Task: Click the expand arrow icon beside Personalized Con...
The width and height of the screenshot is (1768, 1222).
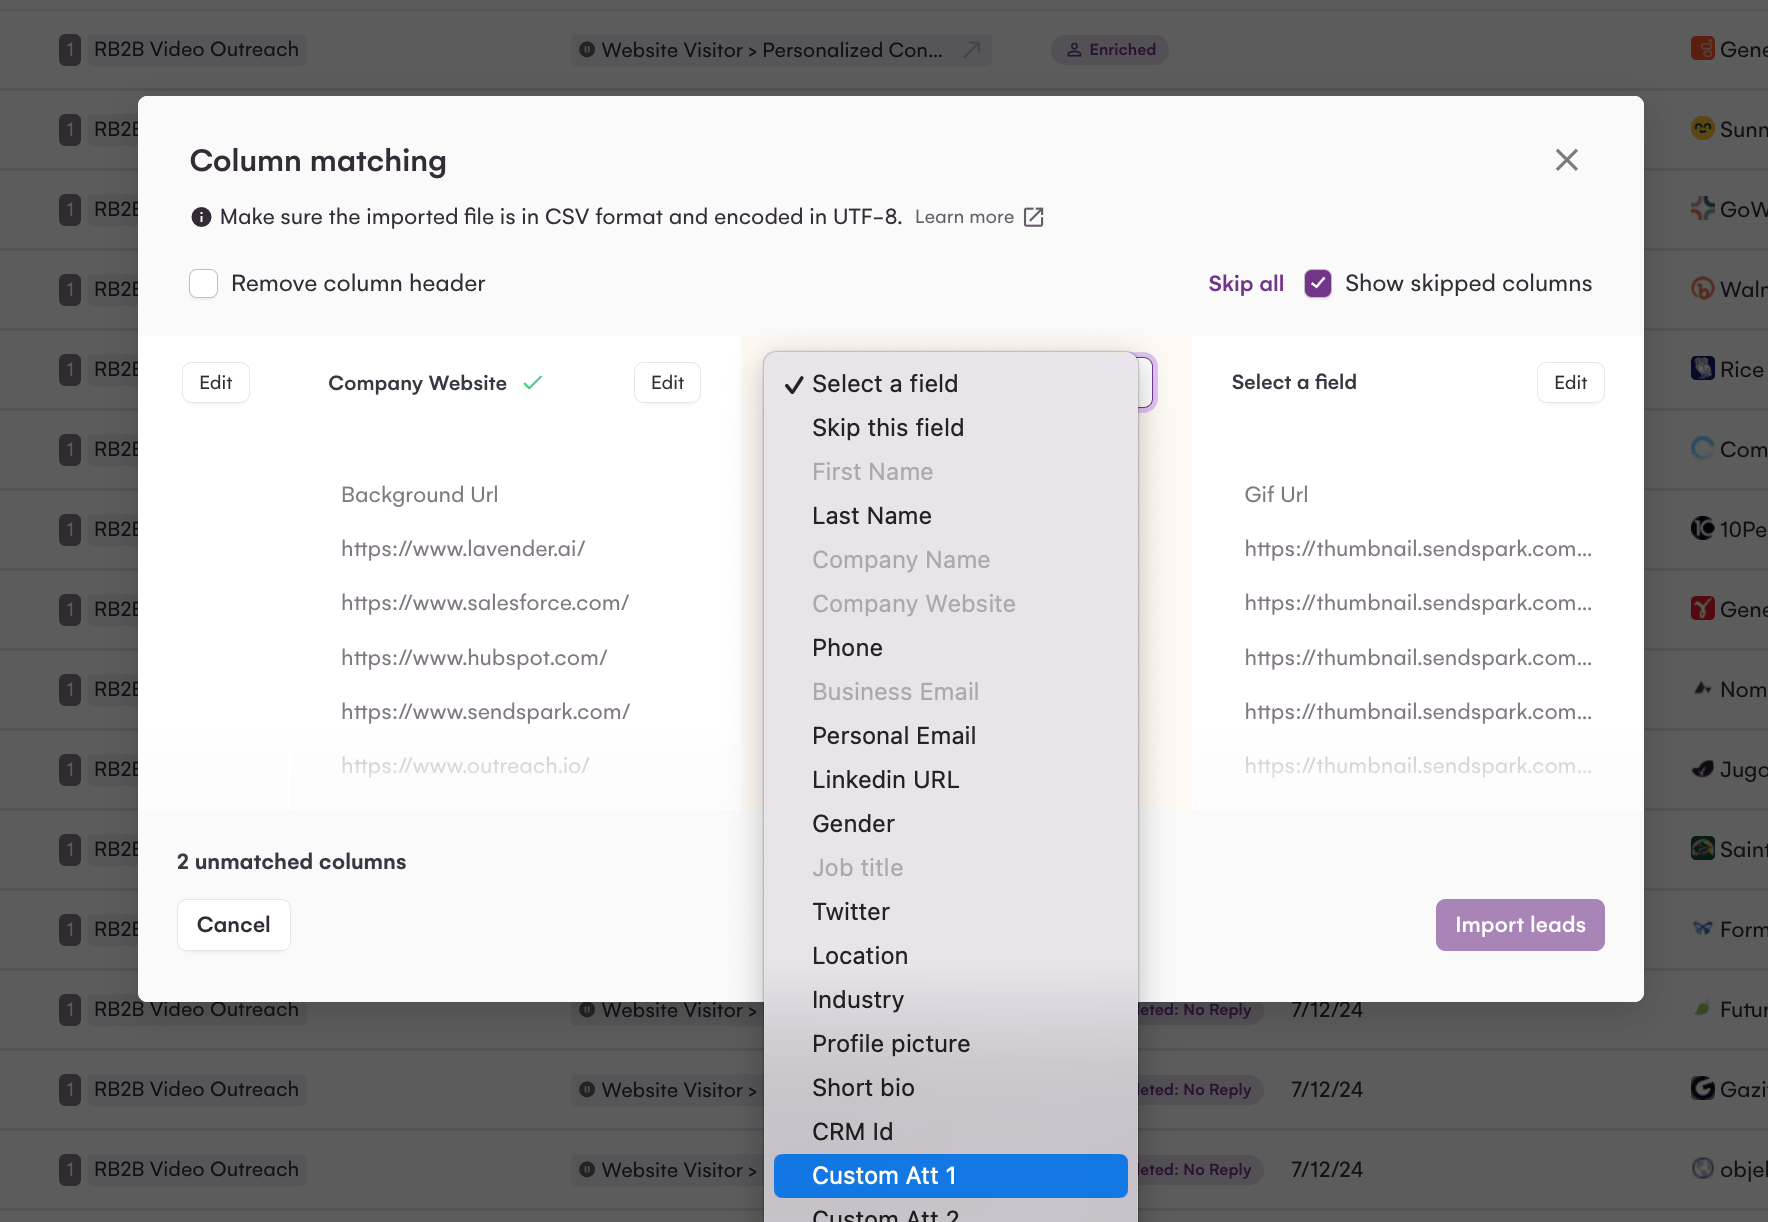Action: (x=971, y=50)
